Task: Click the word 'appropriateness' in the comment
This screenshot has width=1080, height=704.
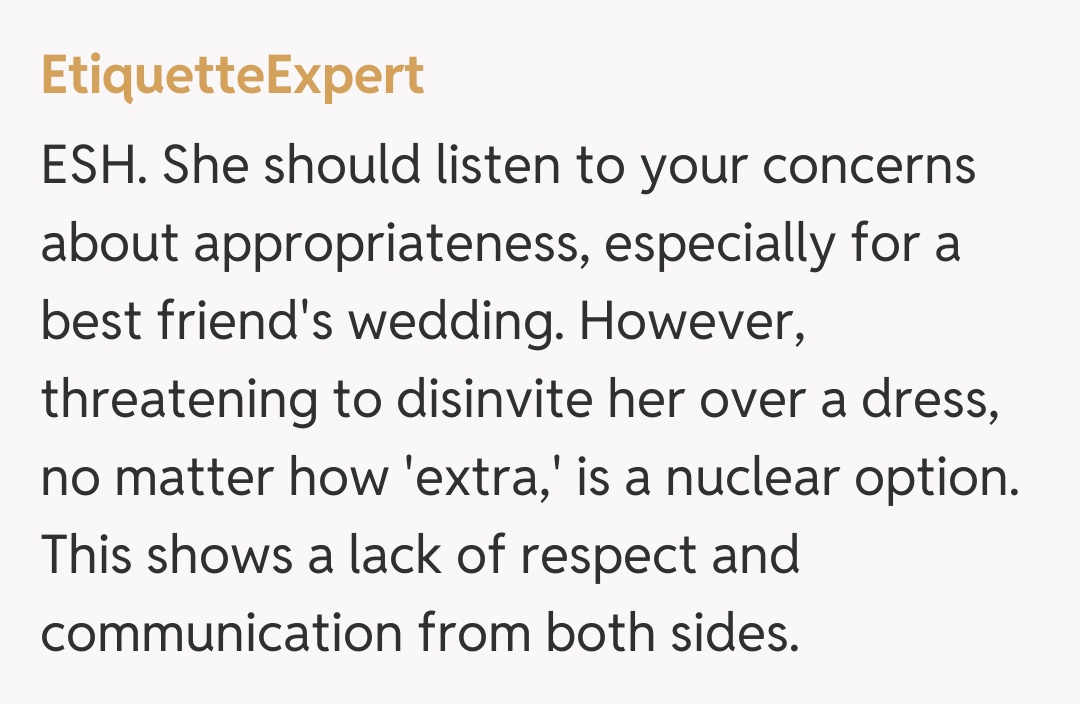Action: [x=389, y=245]
